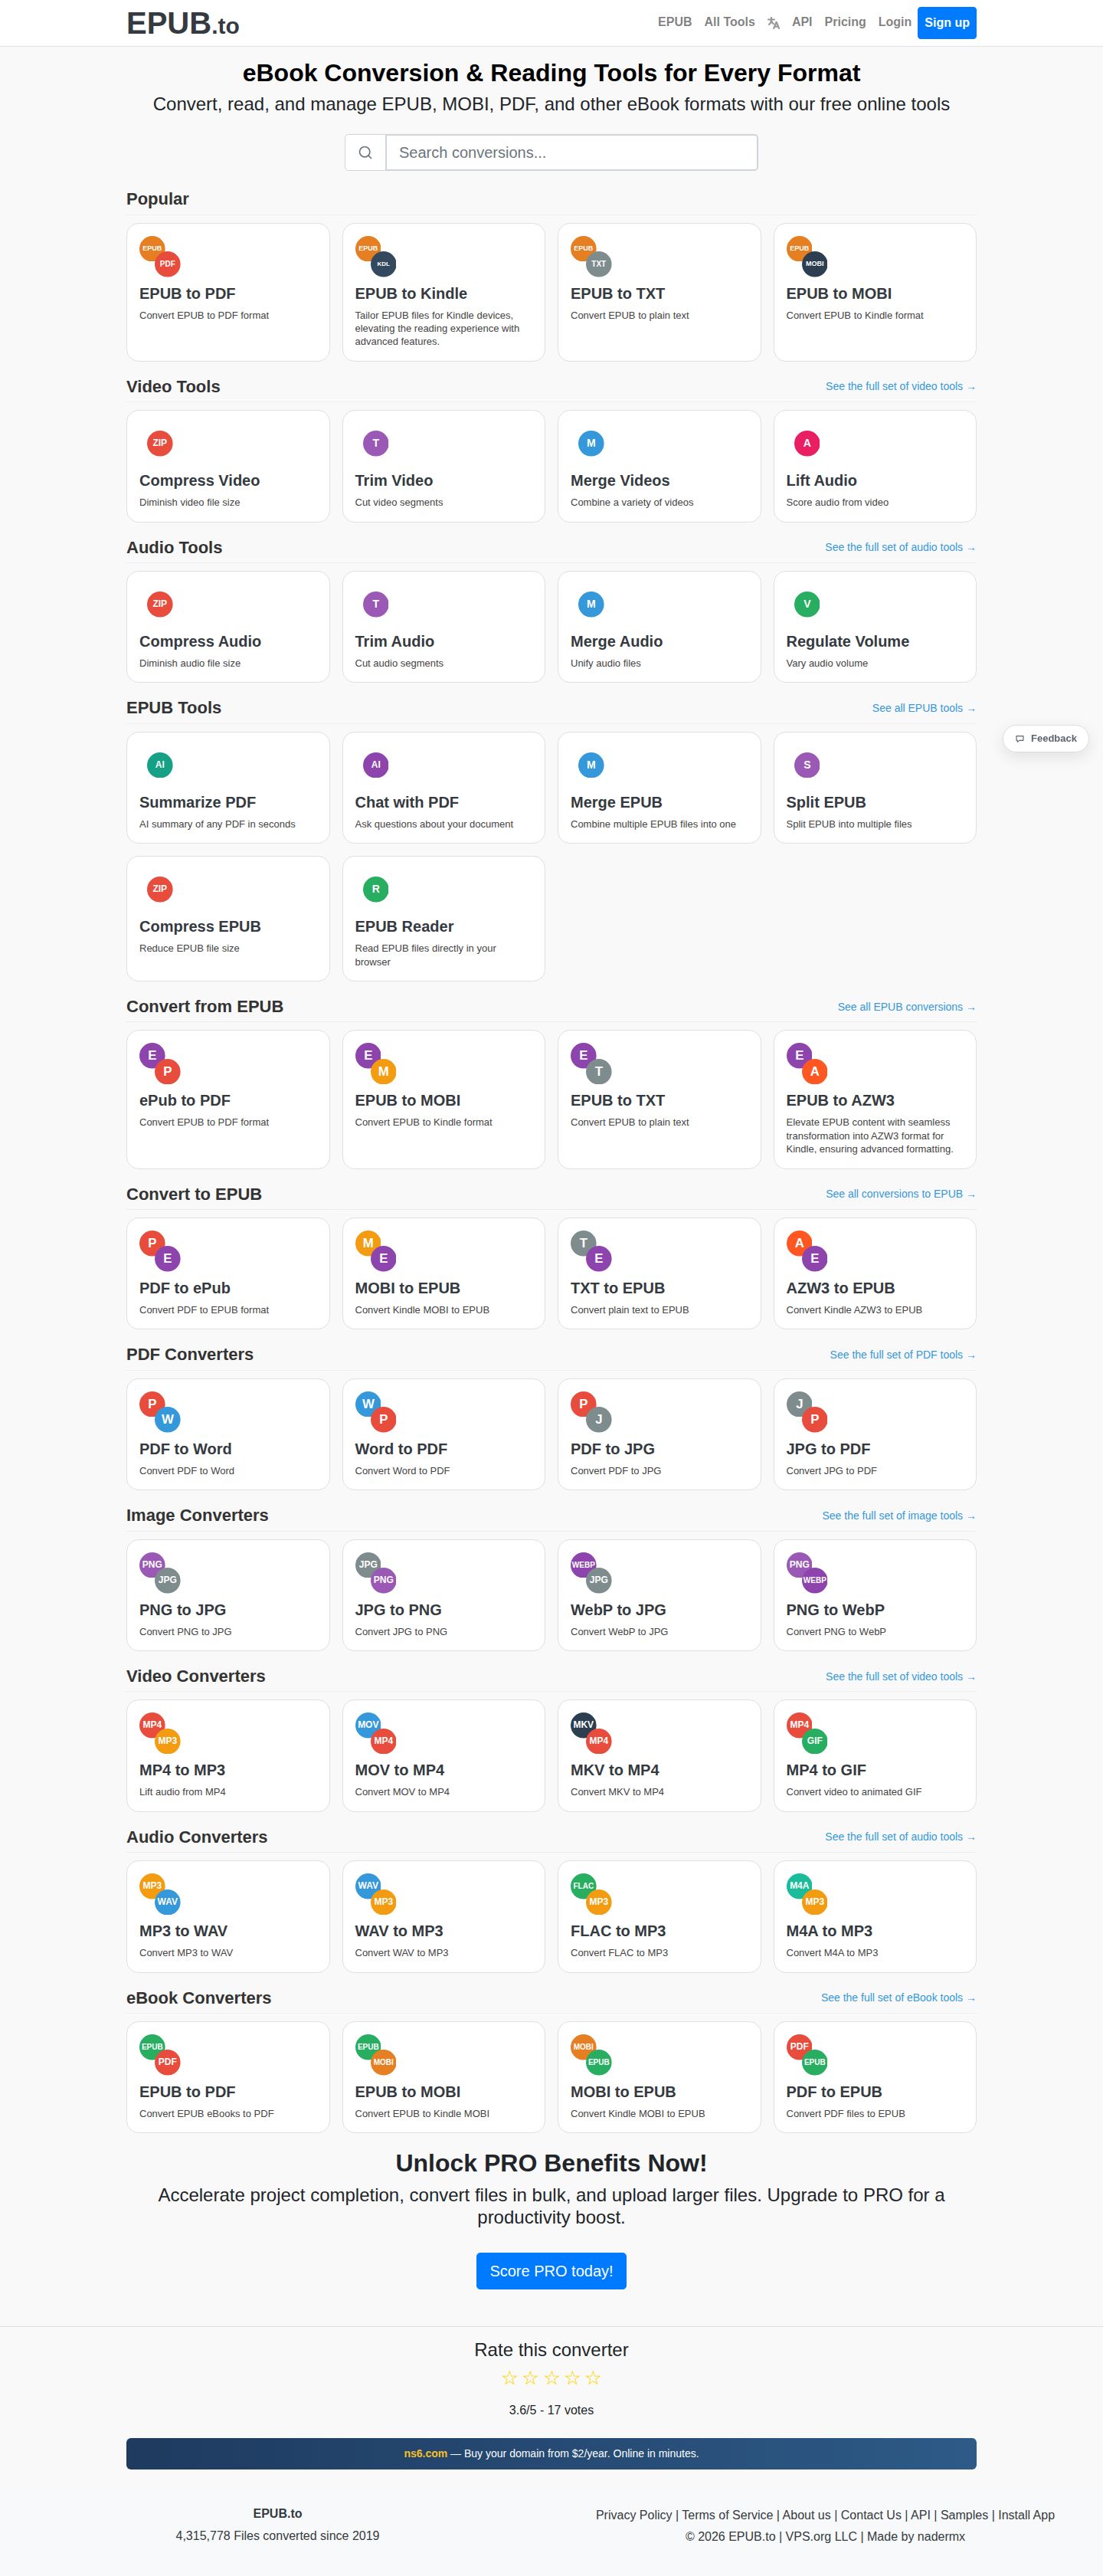The width and height of the screenshot is (1103, 2576).
Task: Click the ZIP icon on Compress Audio card
Action: [160, 604]
